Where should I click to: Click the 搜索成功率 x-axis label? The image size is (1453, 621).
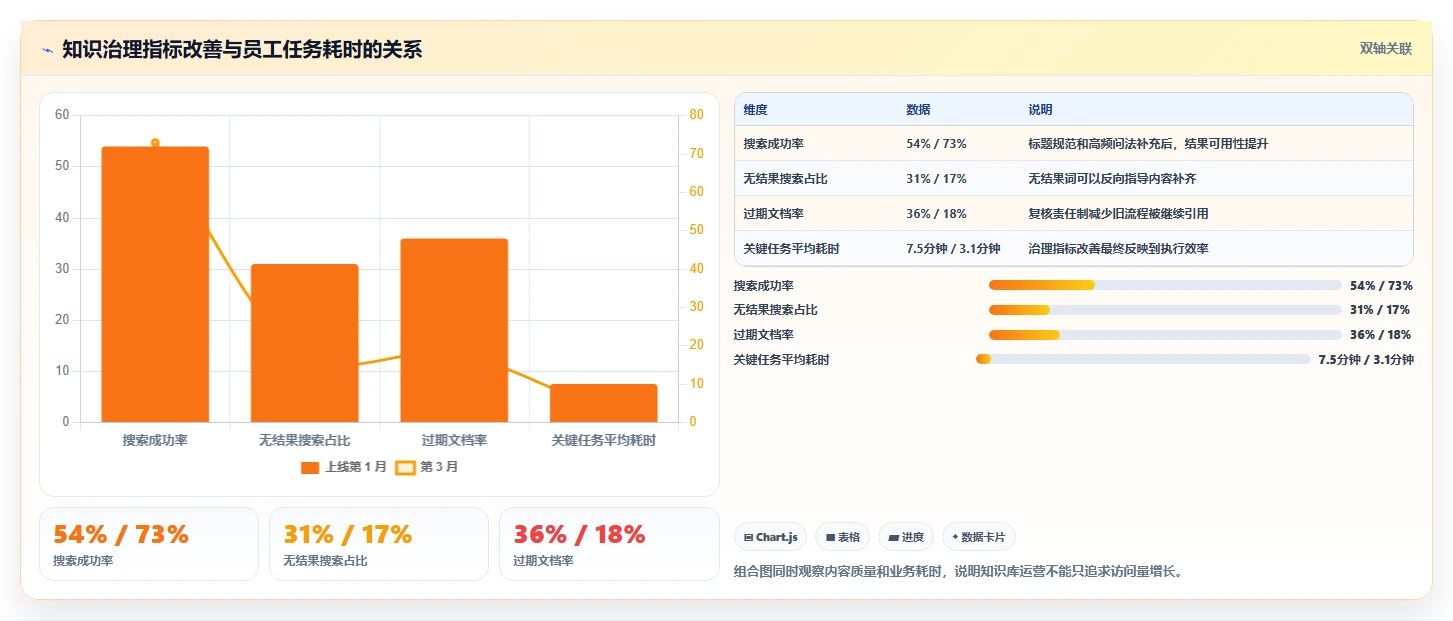coord(155,440)
